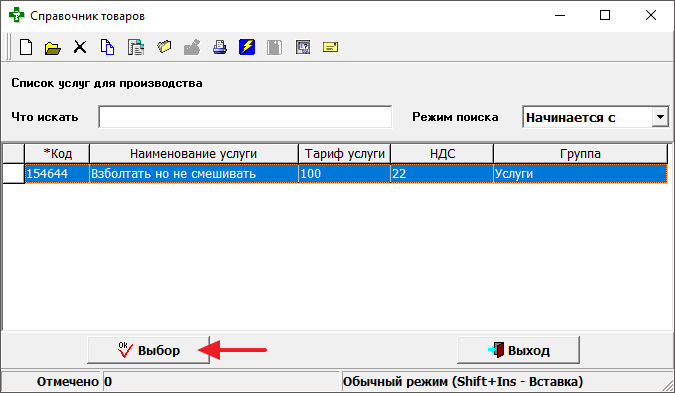Click the grayed-out book icon
675x393 pixels.
point(274,47)
